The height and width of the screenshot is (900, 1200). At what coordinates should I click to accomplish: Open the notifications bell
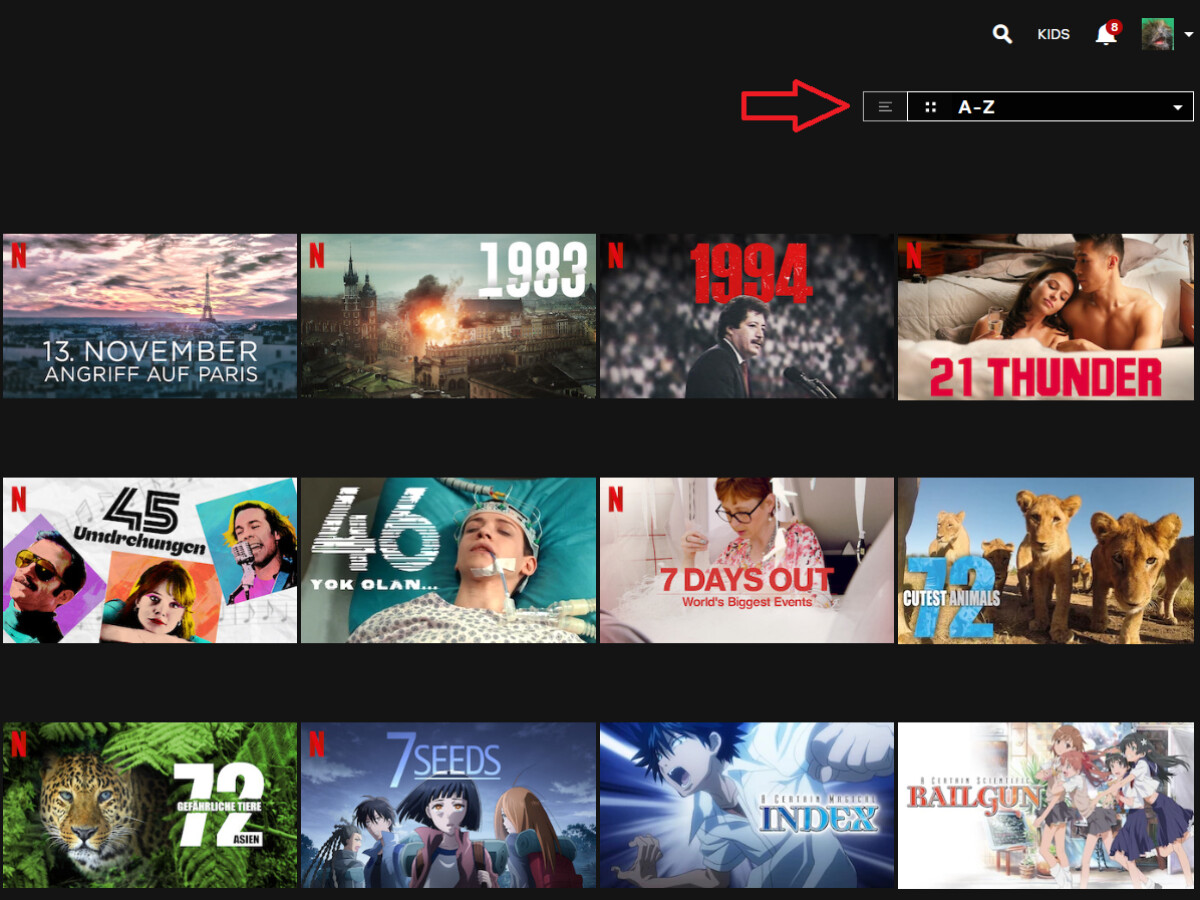1105,35
